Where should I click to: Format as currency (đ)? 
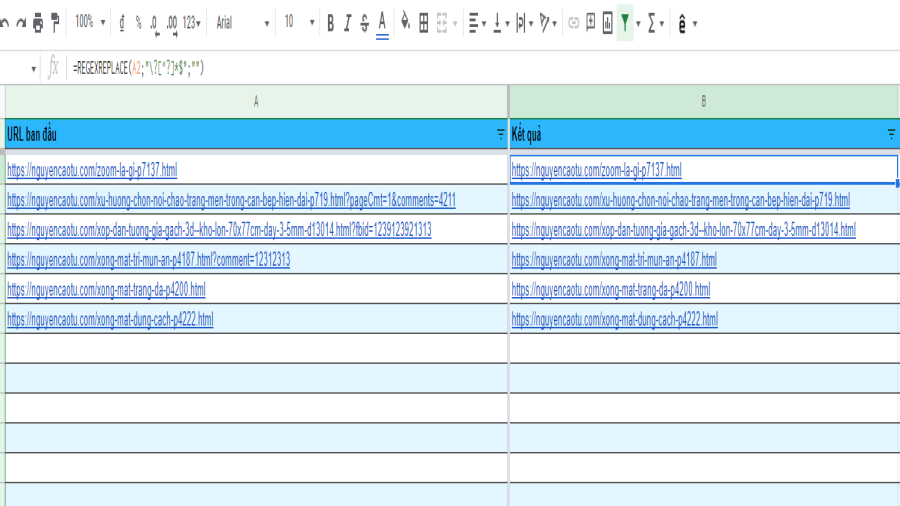click(122, 23)
